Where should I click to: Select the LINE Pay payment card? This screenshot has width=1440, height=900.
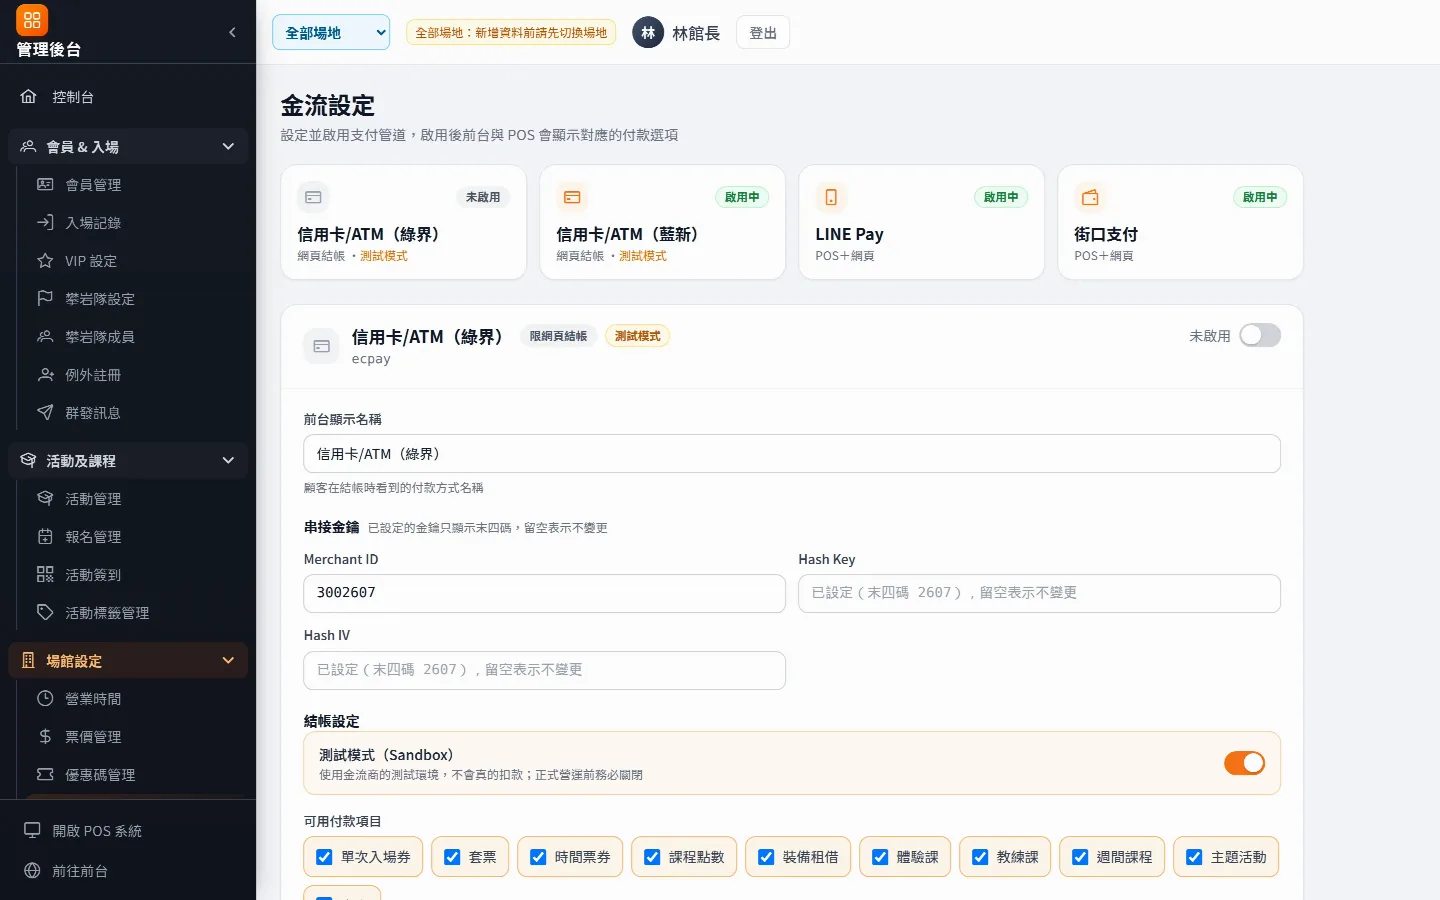click(921, 222)
